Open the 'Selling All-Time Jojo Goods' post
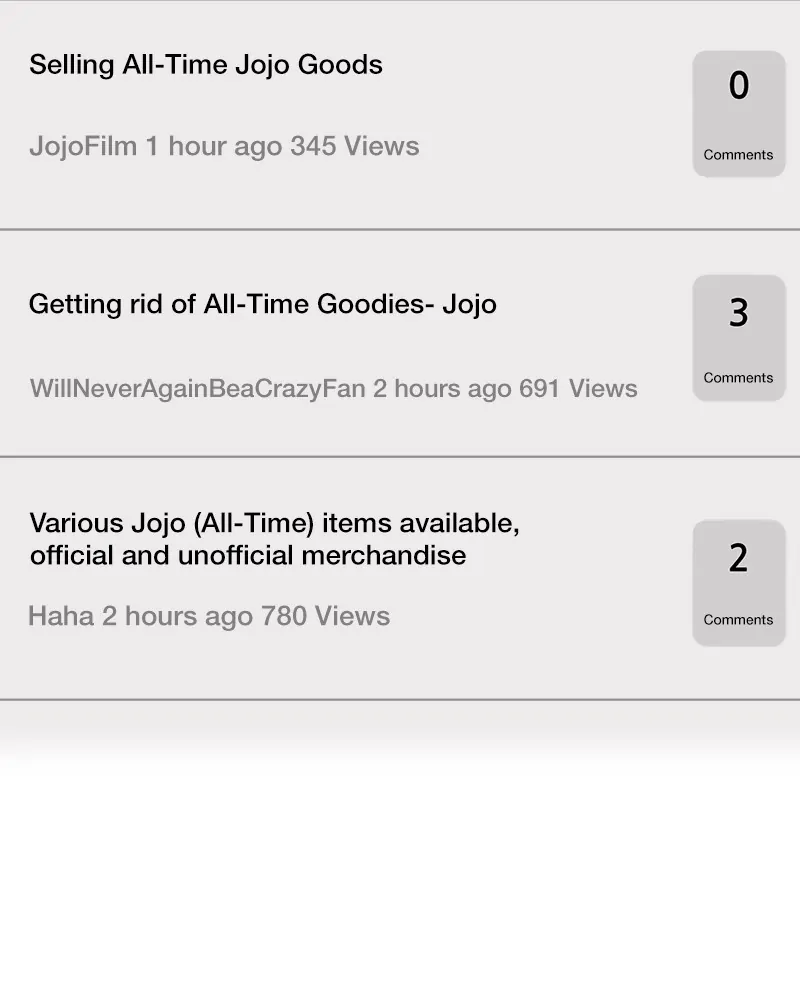Screen dimensions: 800x1000 point(205,65)
